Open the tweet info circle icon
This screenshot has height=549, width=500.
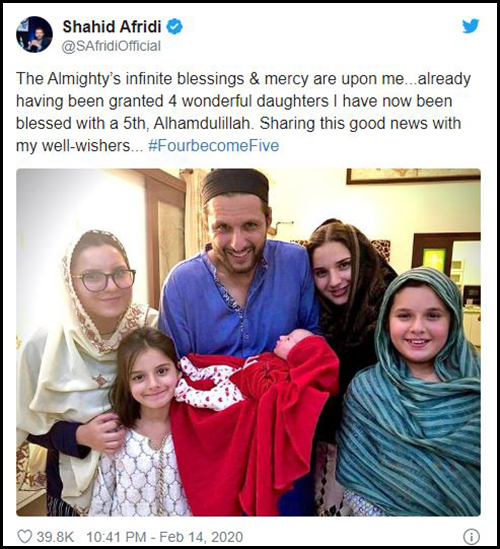click(x=471, y=536)
